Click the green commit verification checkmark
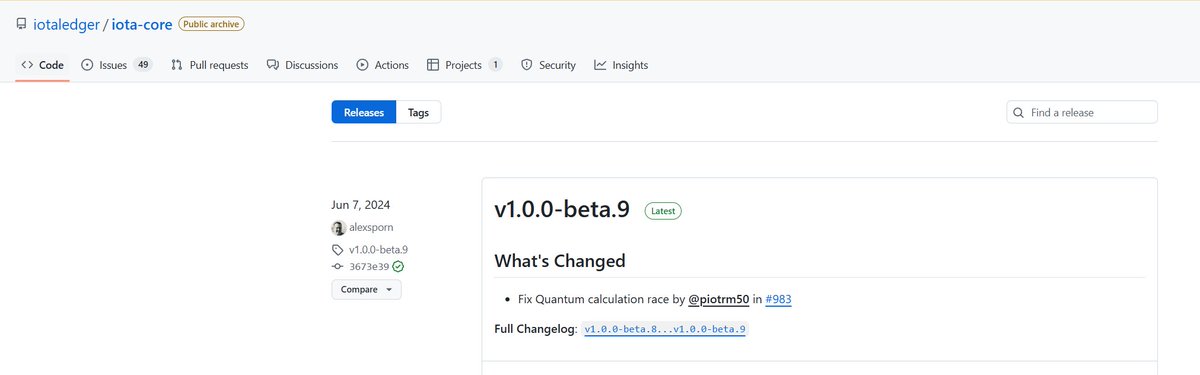1200x375 pixels. point(398,267)
